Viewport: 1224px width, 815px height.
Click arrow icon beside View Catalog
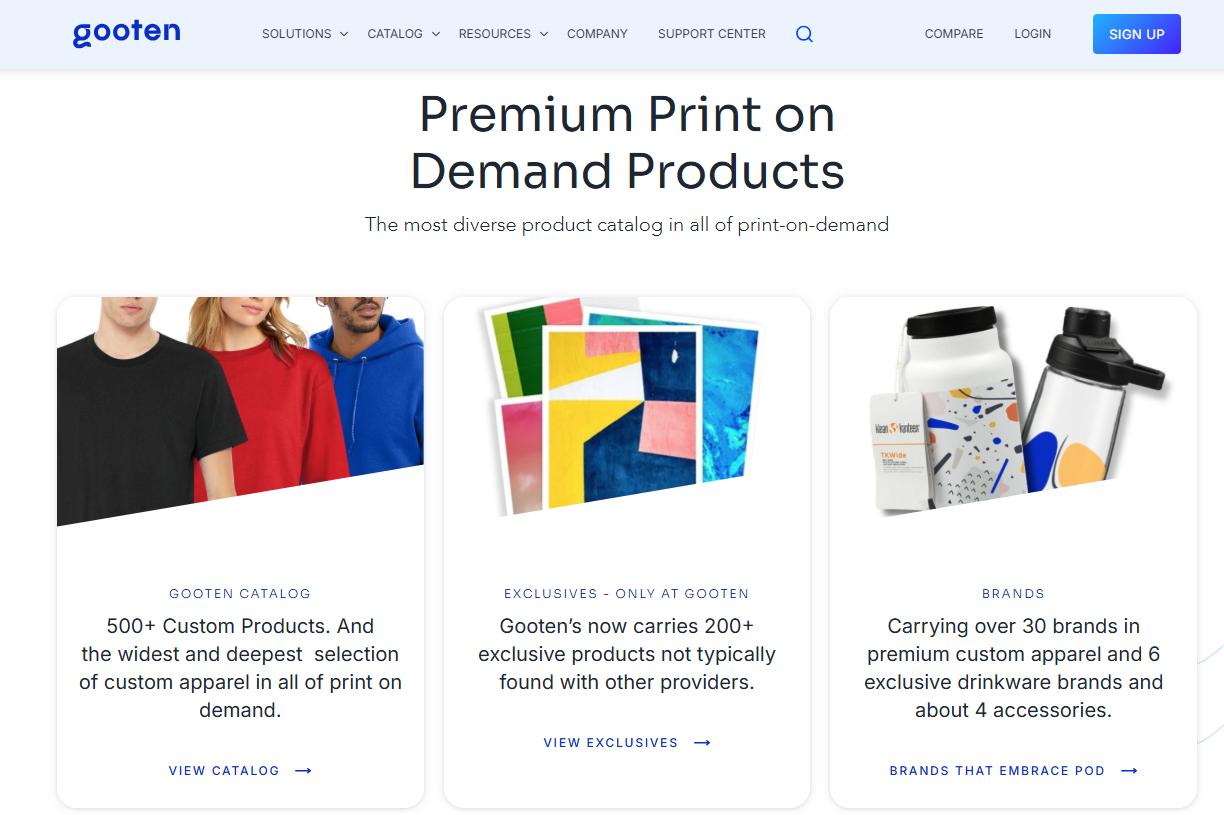(304, 771)
